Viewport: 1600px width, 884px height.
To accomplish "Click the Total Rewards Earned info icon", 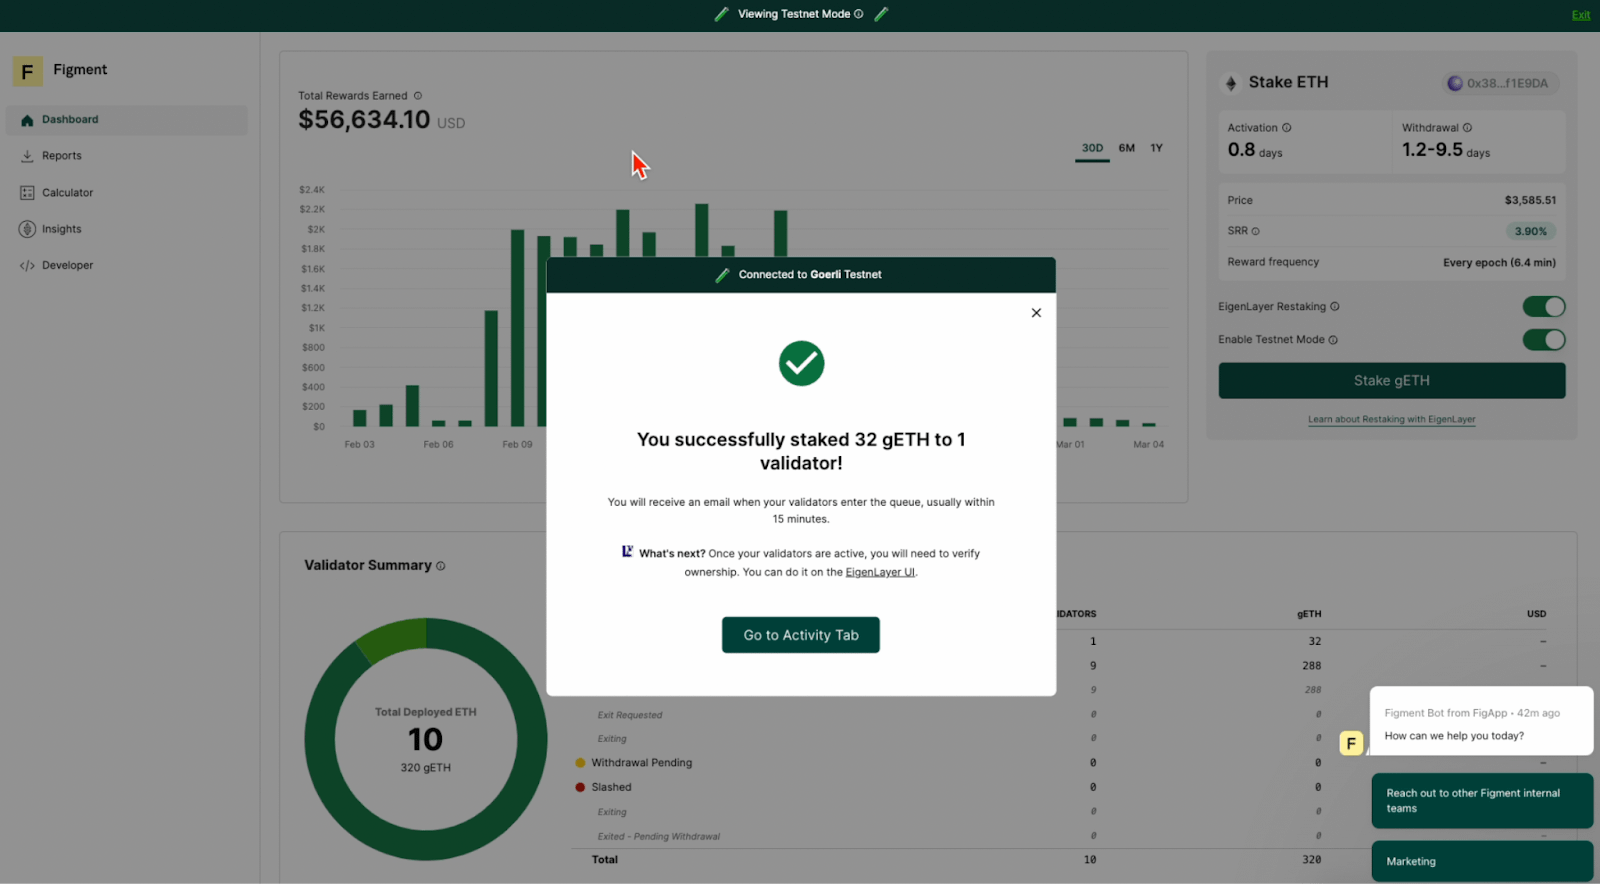I will tap(418, 96).
